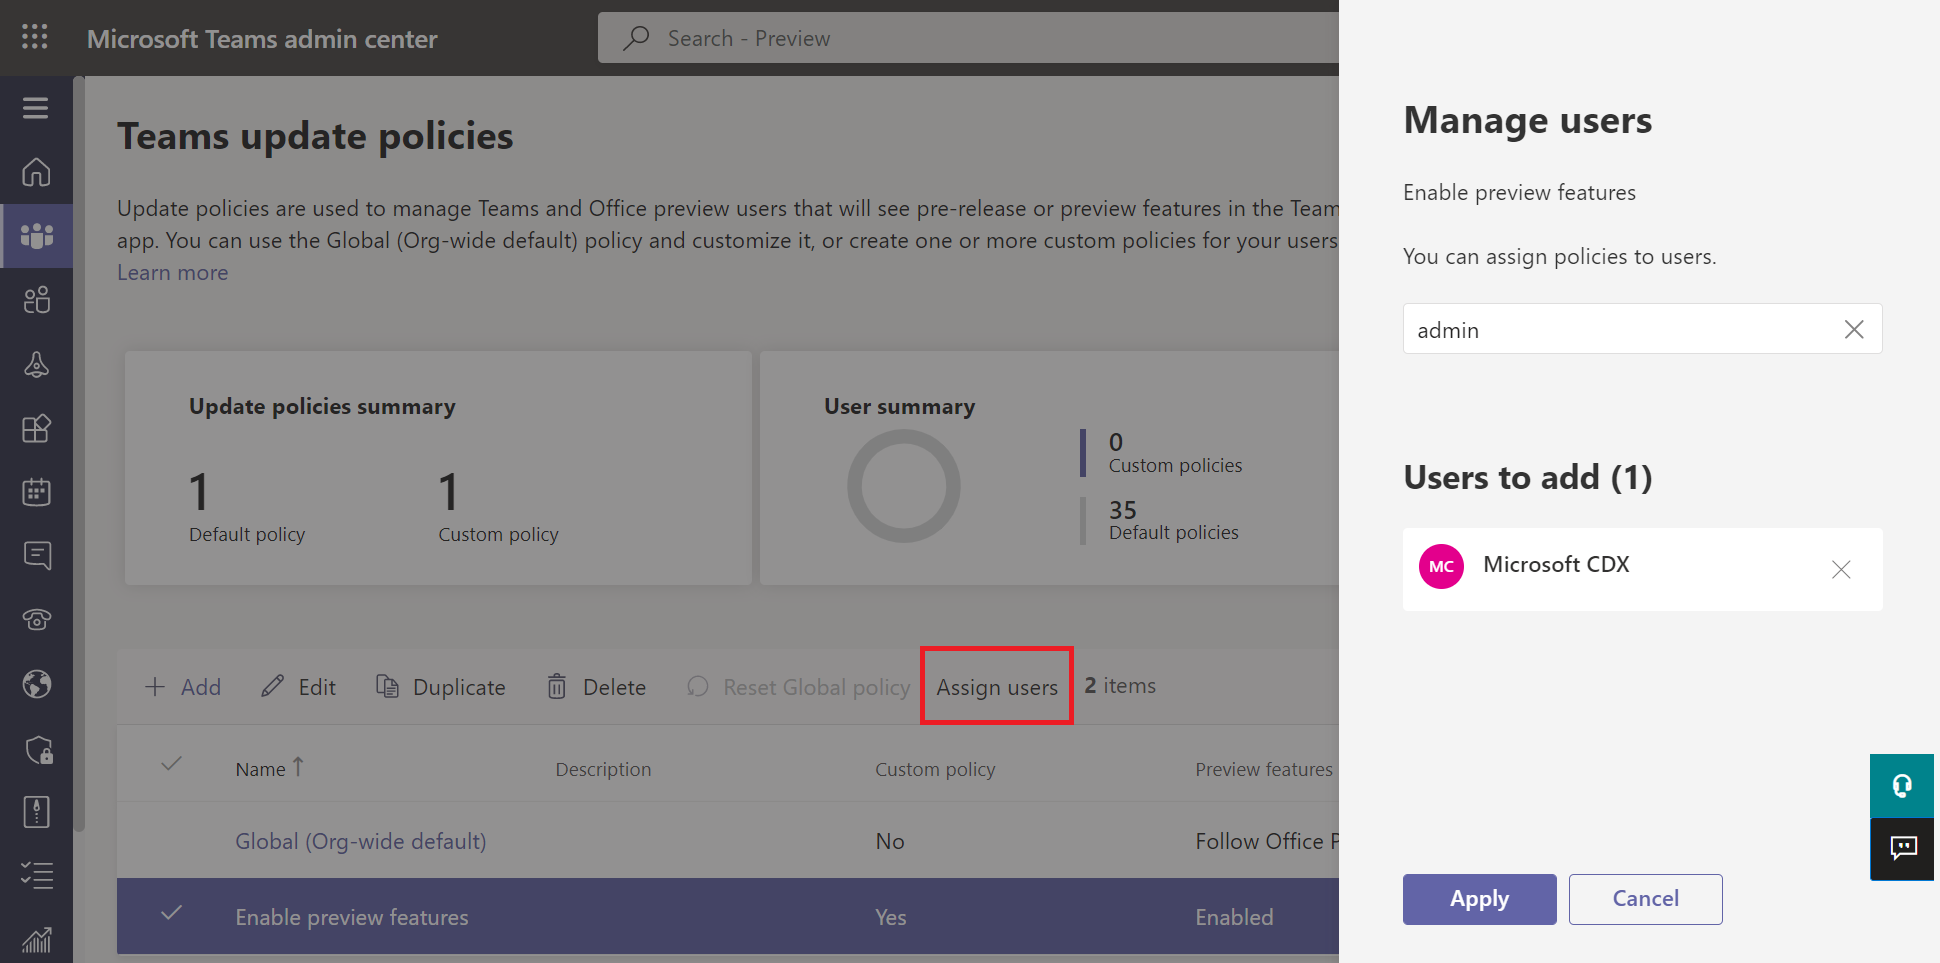Click the Search - Preview box
The height and width of the screenshot is (963, 1940).
[x=968, y=38]
